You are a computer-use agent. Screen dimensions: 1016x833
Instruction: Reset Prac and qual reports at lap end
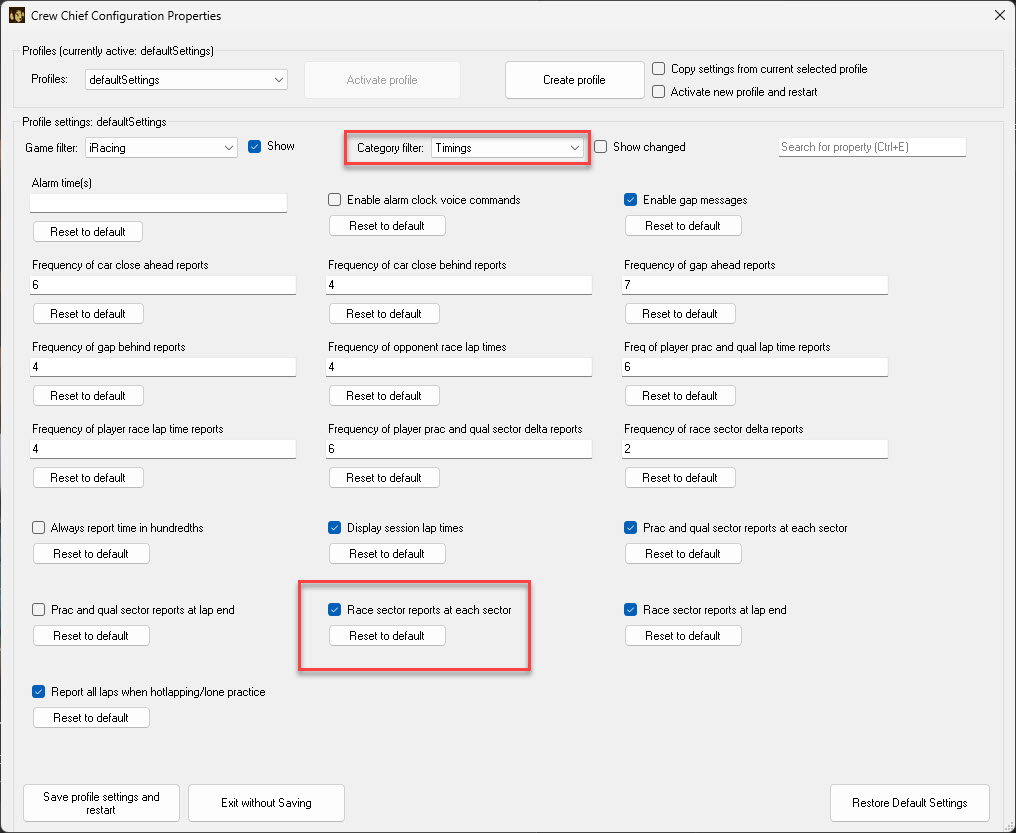tap(91, 636)
